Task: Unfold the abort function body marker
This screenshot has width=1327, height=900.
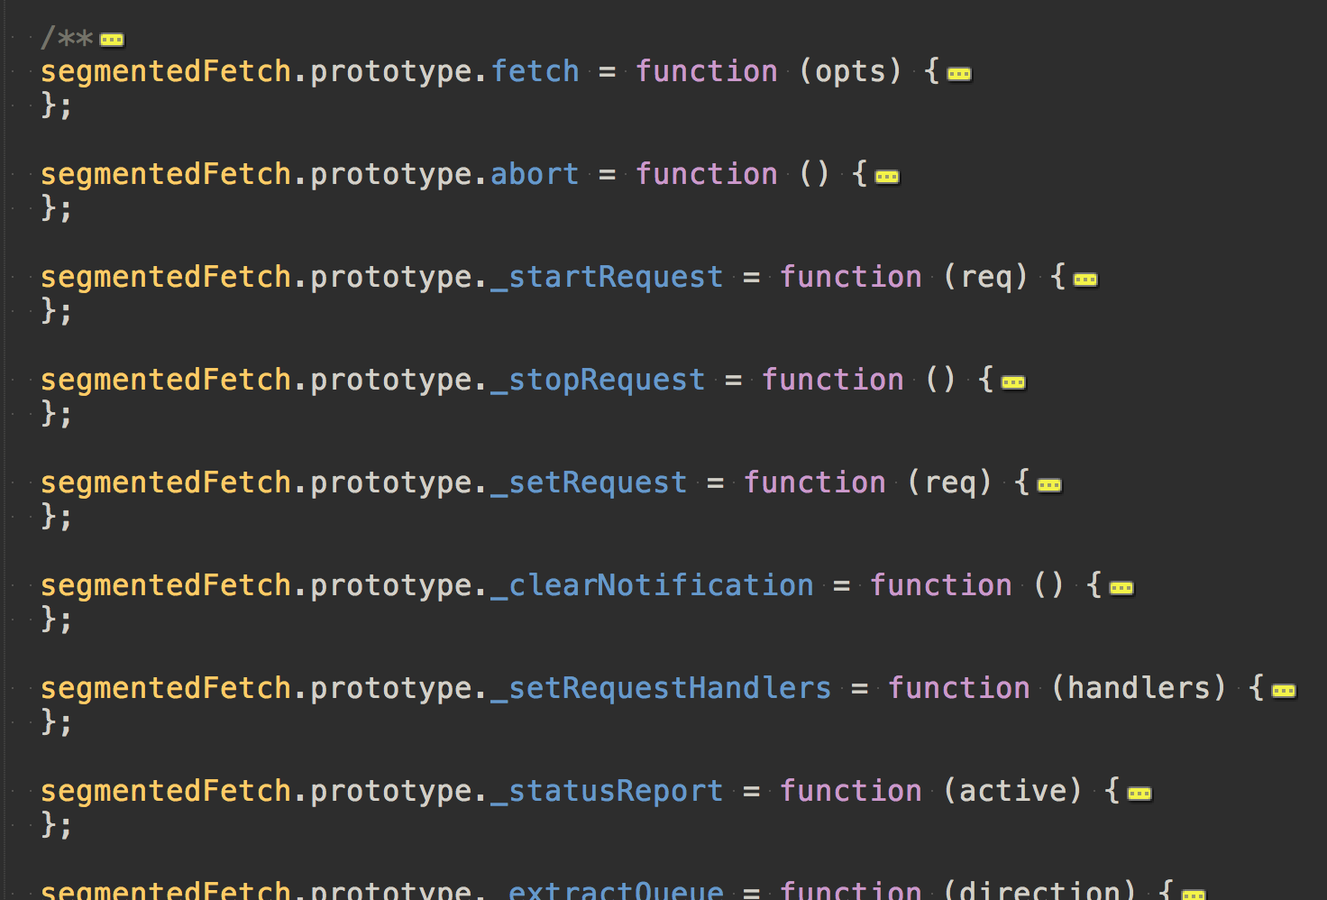Action: click(887, 177)
